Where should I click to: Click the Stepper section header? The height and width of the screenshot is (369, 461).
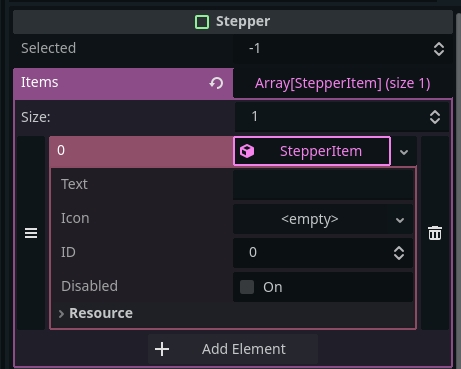click(233, 22)
